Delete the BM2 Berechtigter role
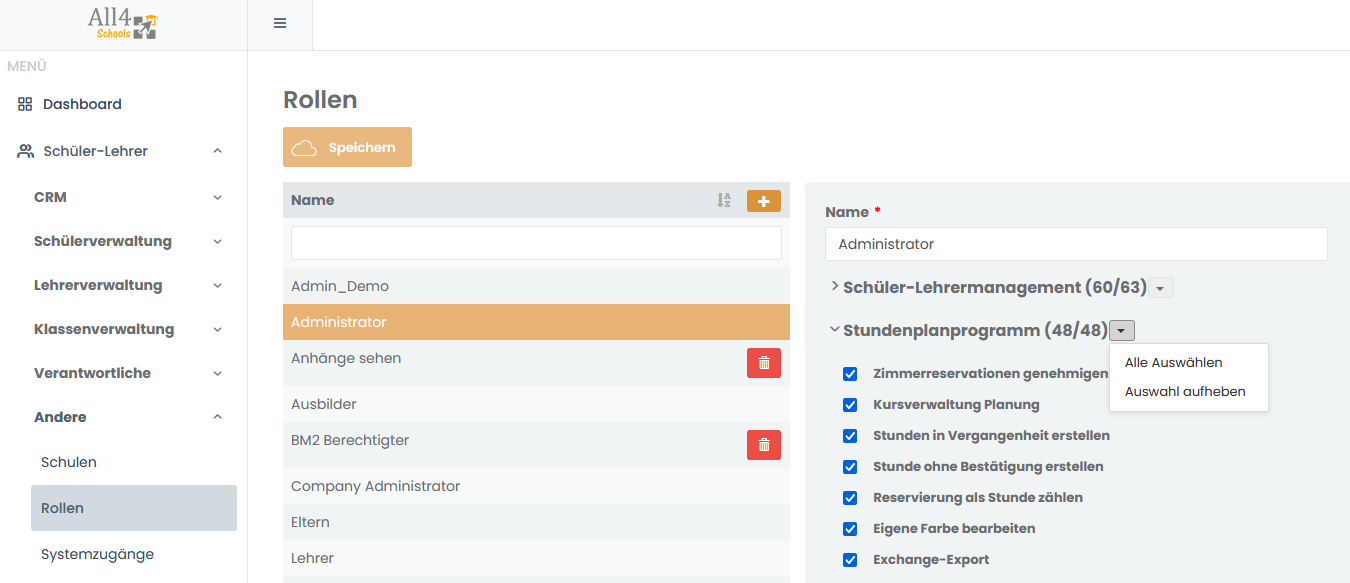The image size is (1350, 583). [764, 445]
